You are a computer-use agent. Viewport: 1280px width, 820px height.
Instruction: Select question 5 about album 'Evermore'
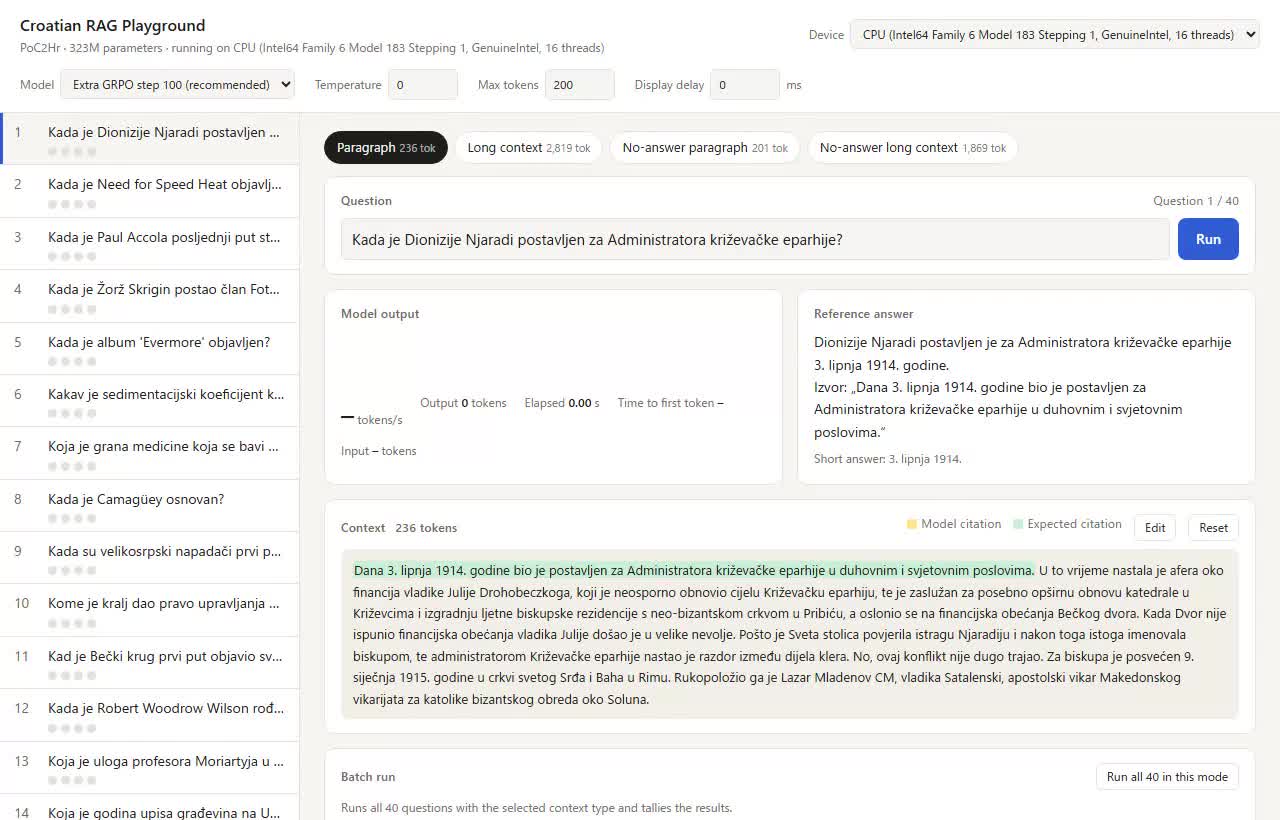coord(150,349)
